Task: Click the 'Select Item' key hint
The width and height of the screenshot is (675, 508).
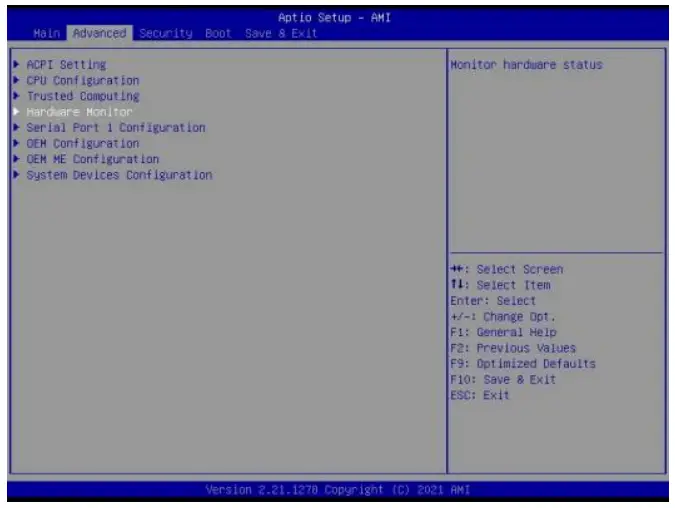Action: (500, 285)
